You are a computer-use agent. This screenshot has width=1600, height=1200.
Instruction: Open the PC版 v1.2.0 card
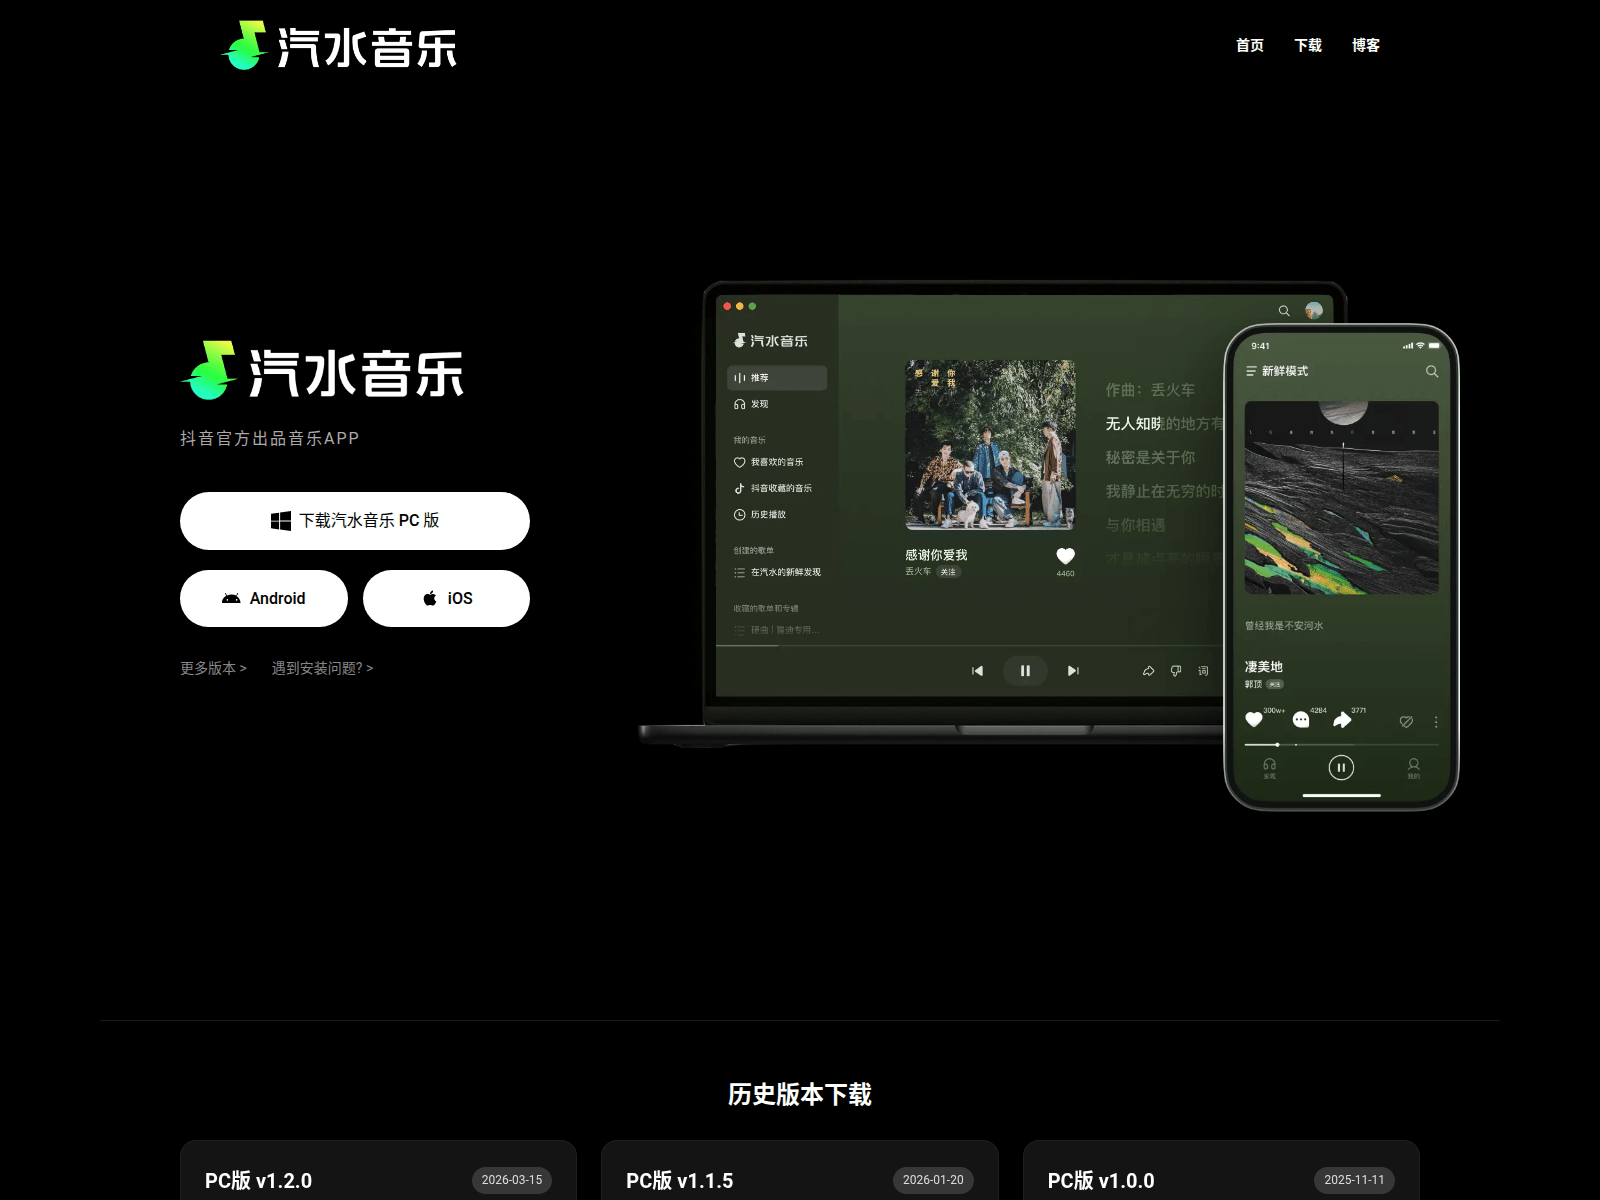[x=378, y=1171]
